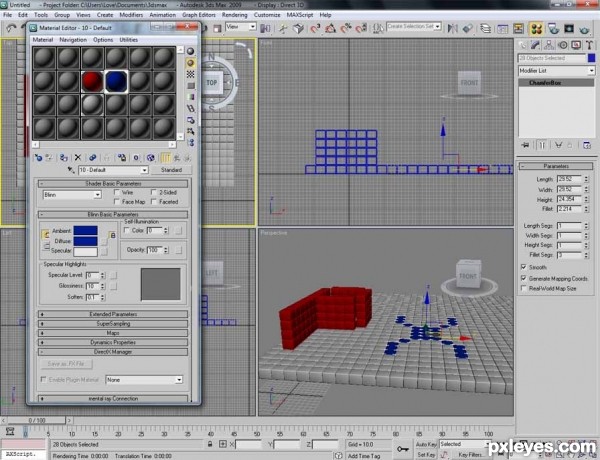Toggle Backlight icon in Material Editor
The width and height of the screenshot is (600, 460).
[191, 63]
